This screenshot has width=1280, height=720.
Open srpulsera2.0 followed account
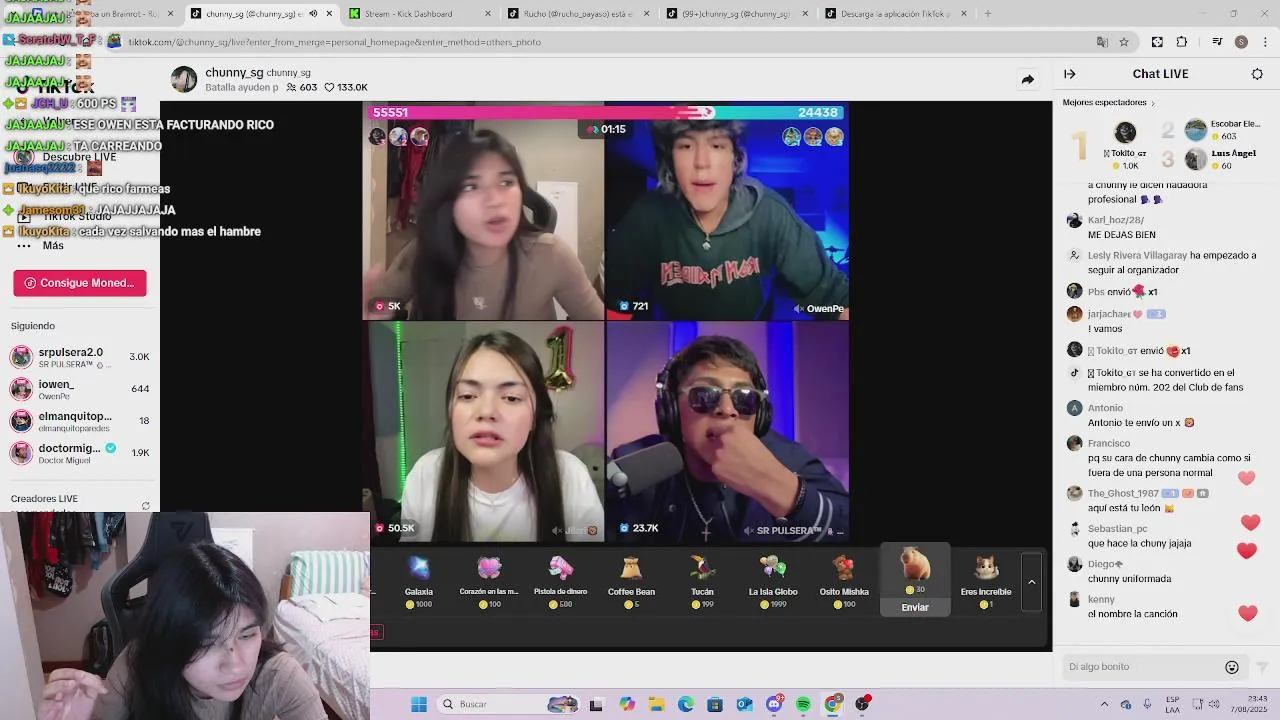(x=80, y=357)
